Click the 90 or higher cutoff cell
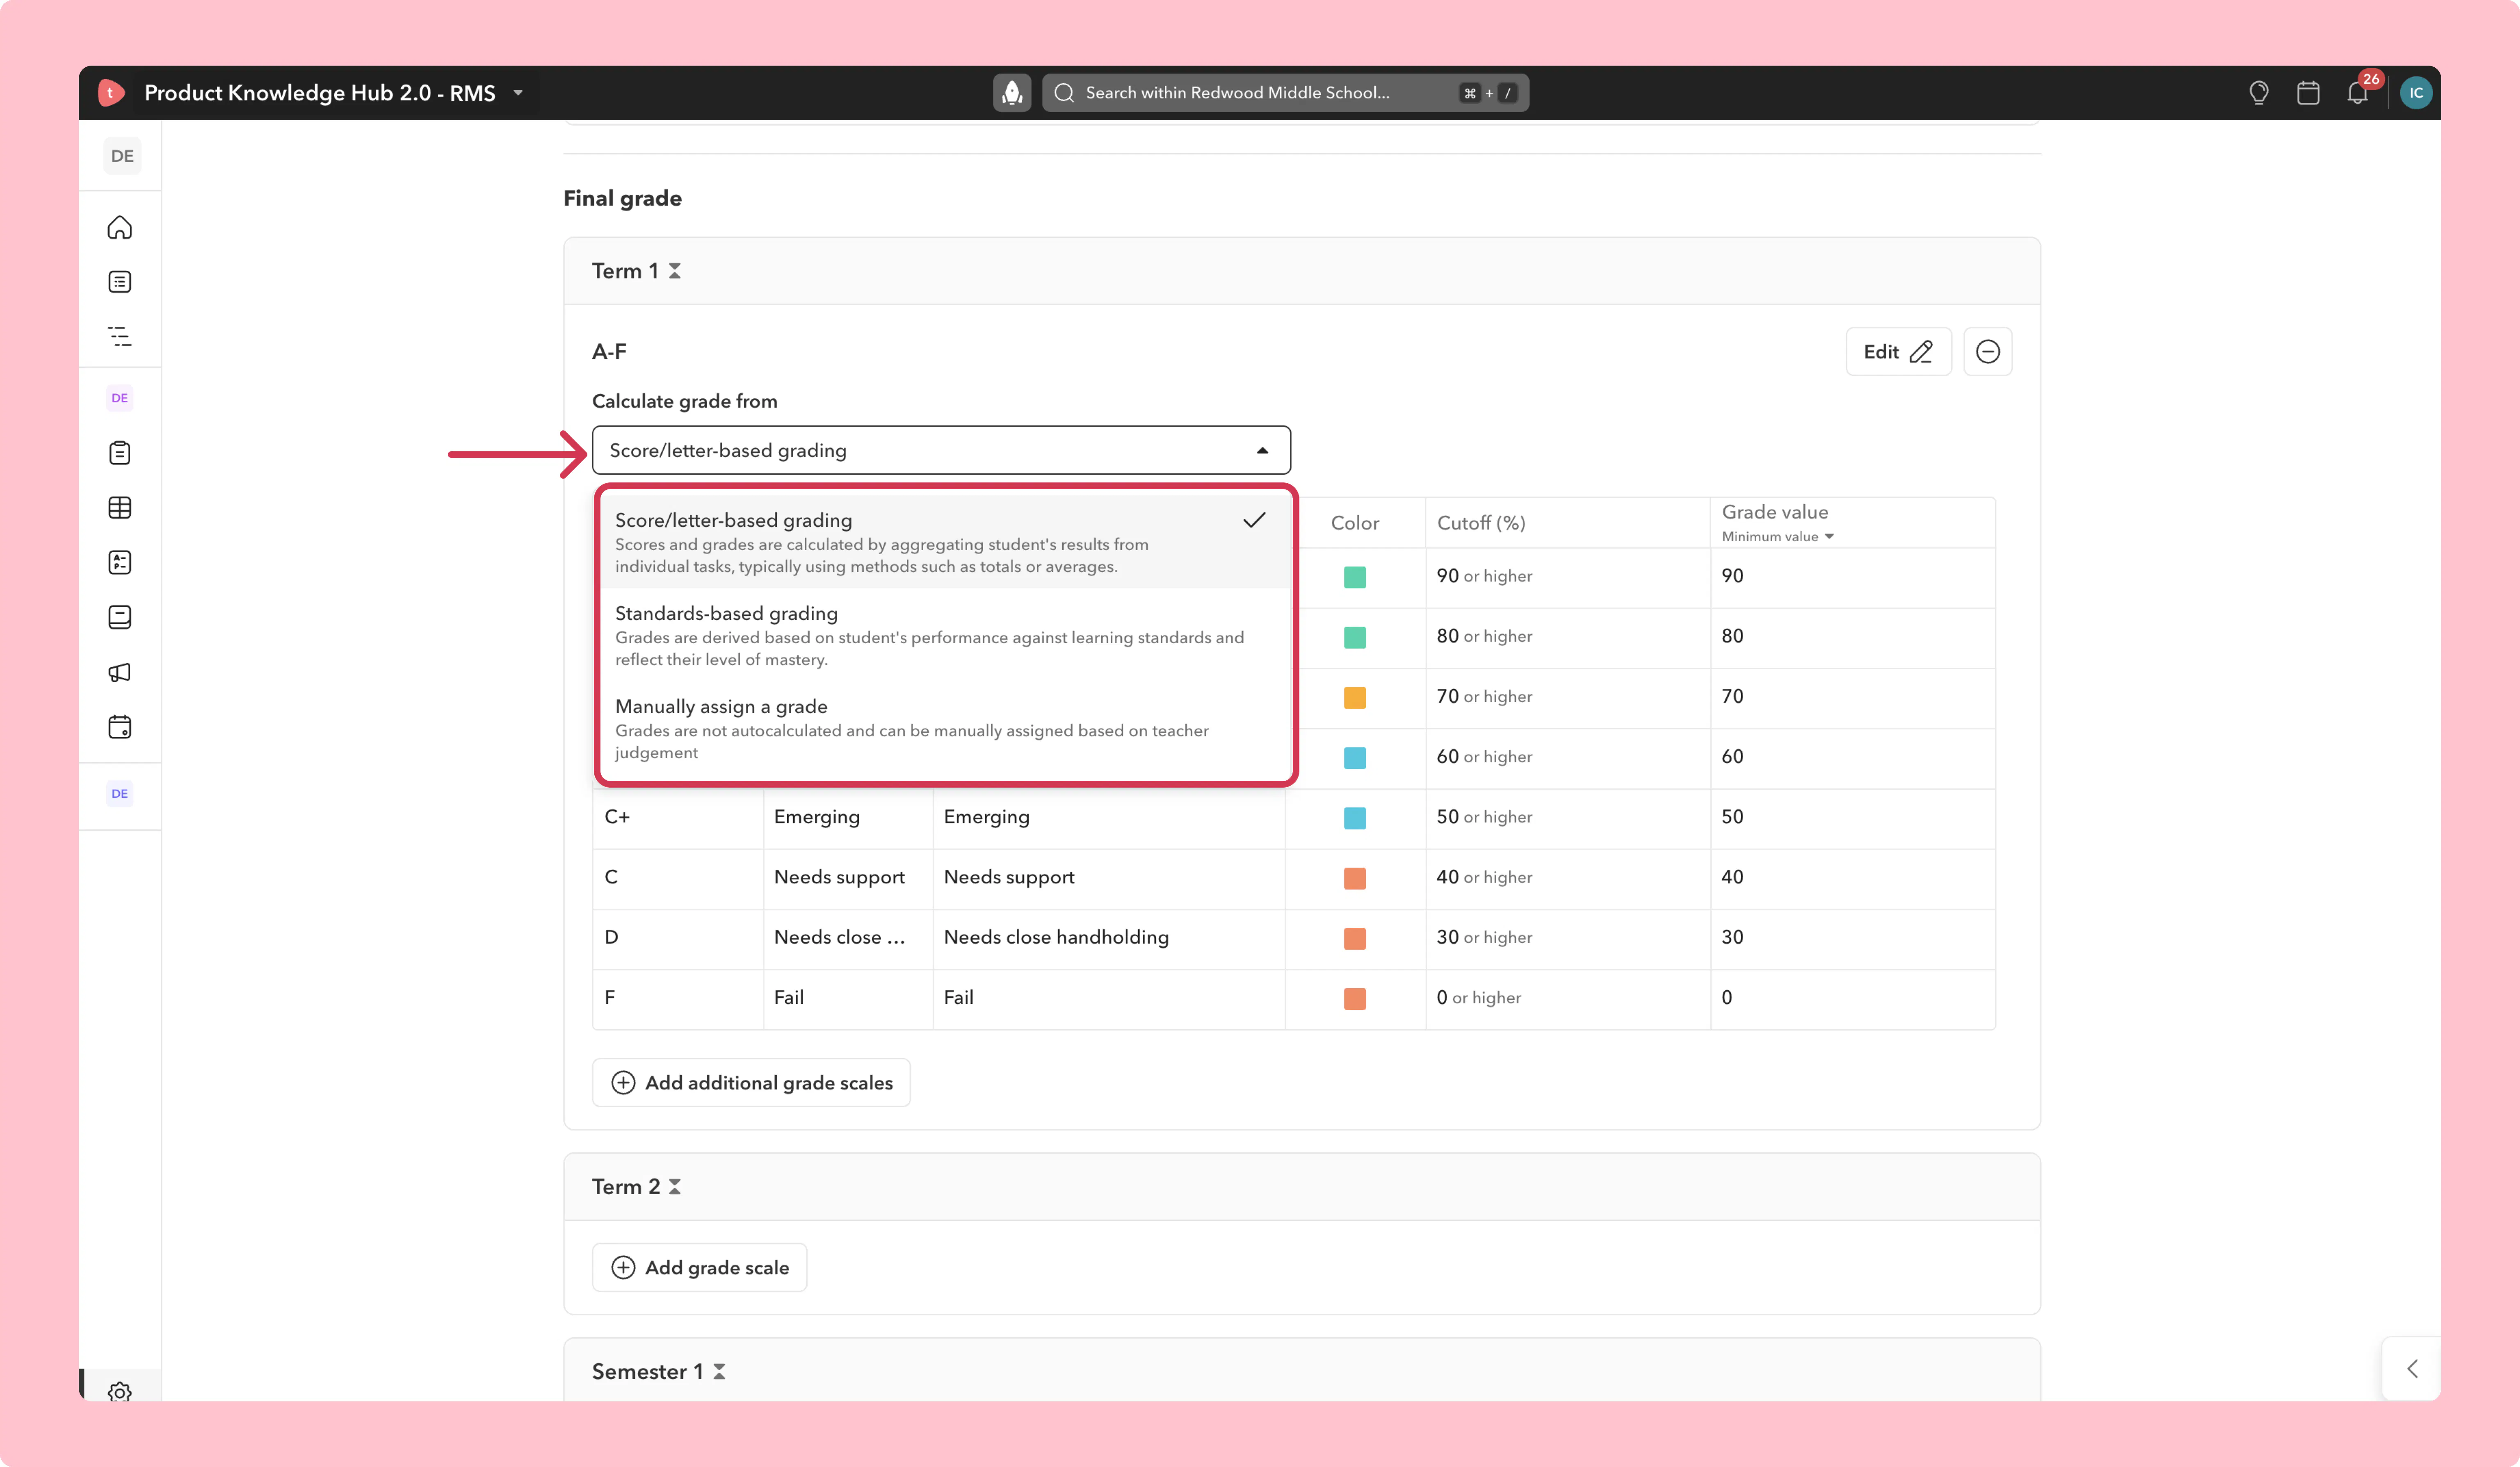Viewport: 2520px width, 1467px height. (x=1568, y=577)
